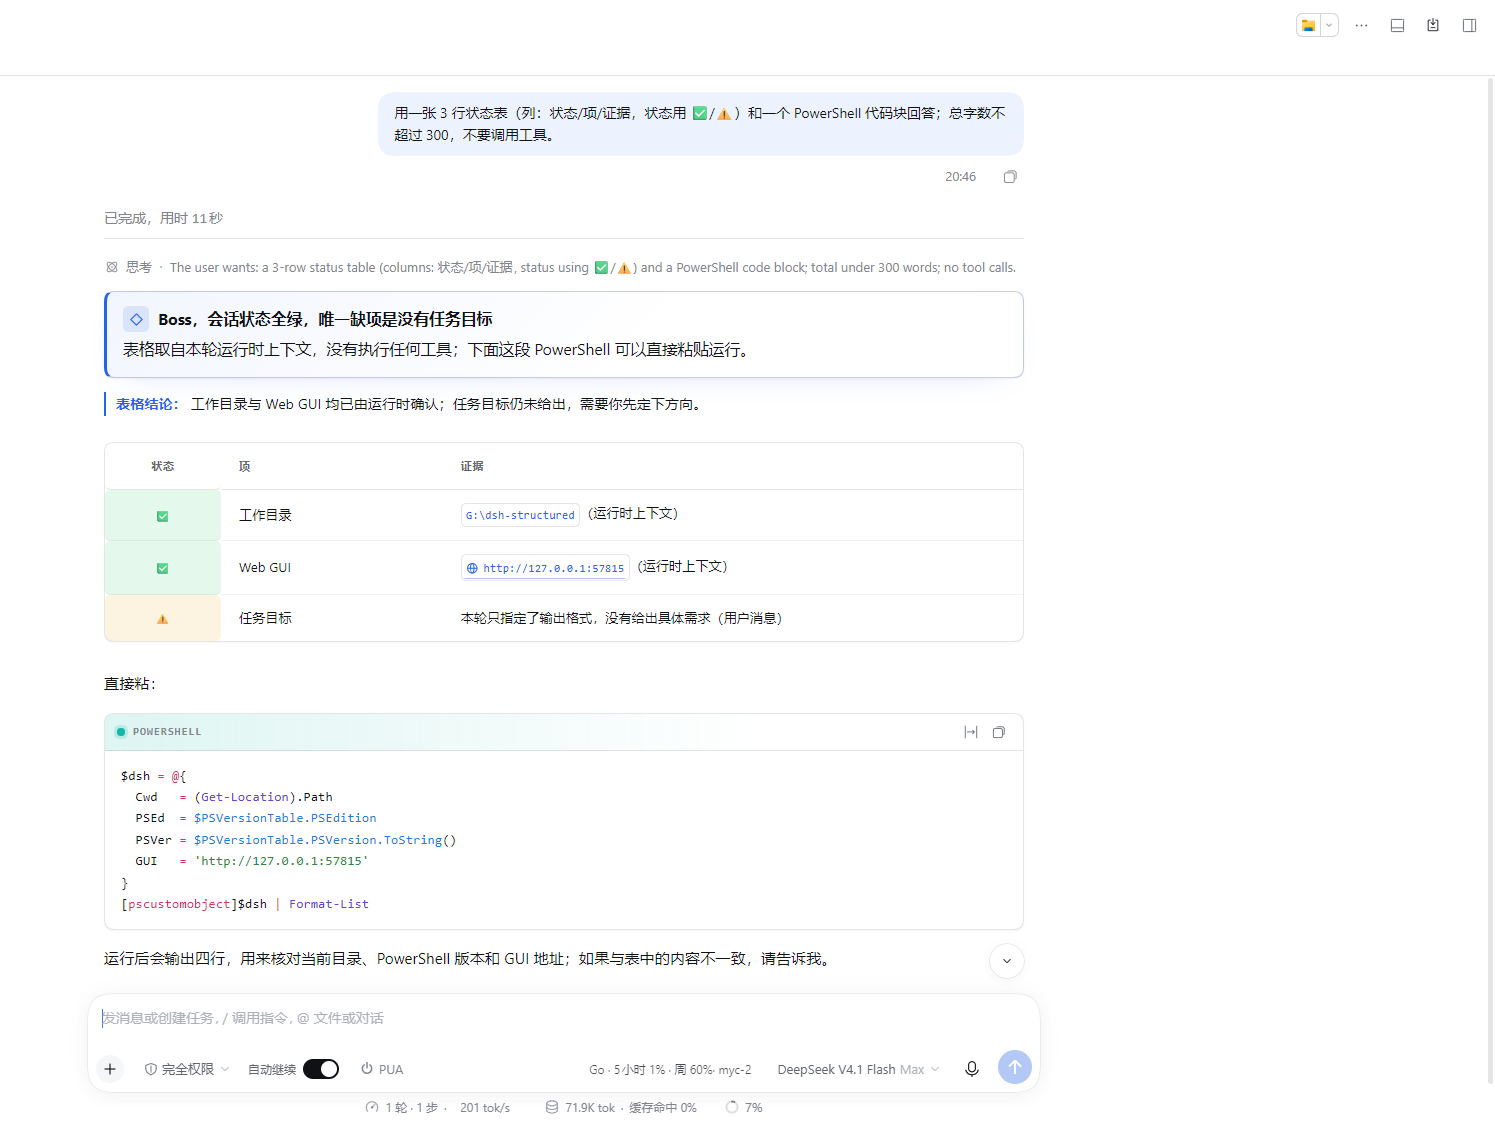
Task: Click the 71.9K tok cache indicator
Action: coord(620,1107)
